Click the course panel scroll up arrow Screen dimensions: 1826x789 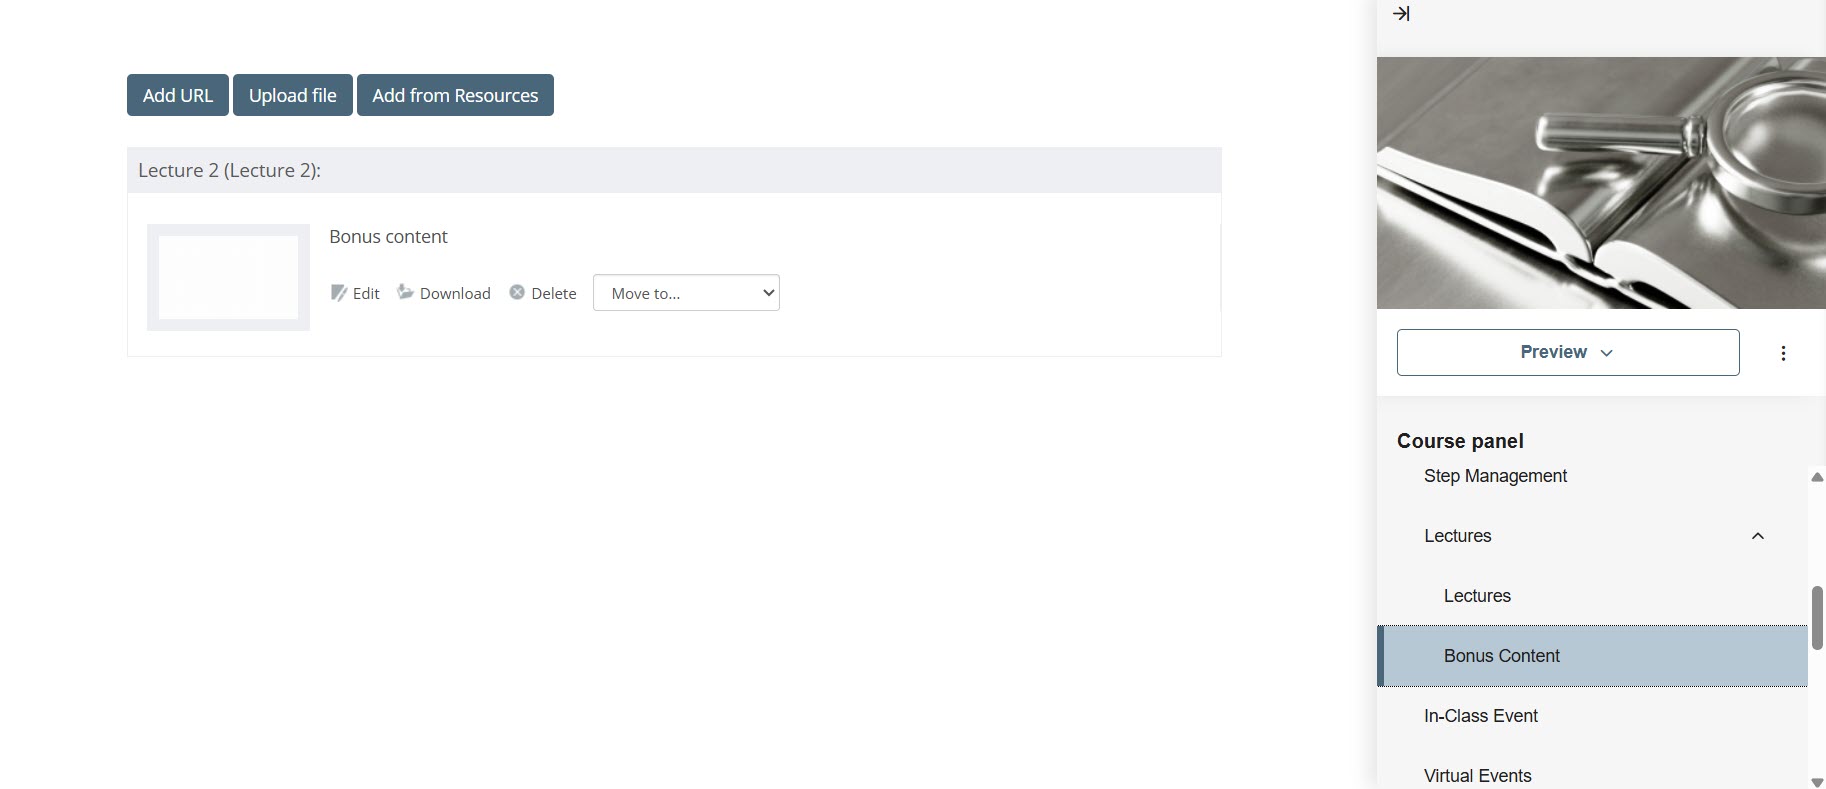[1816, 477]
